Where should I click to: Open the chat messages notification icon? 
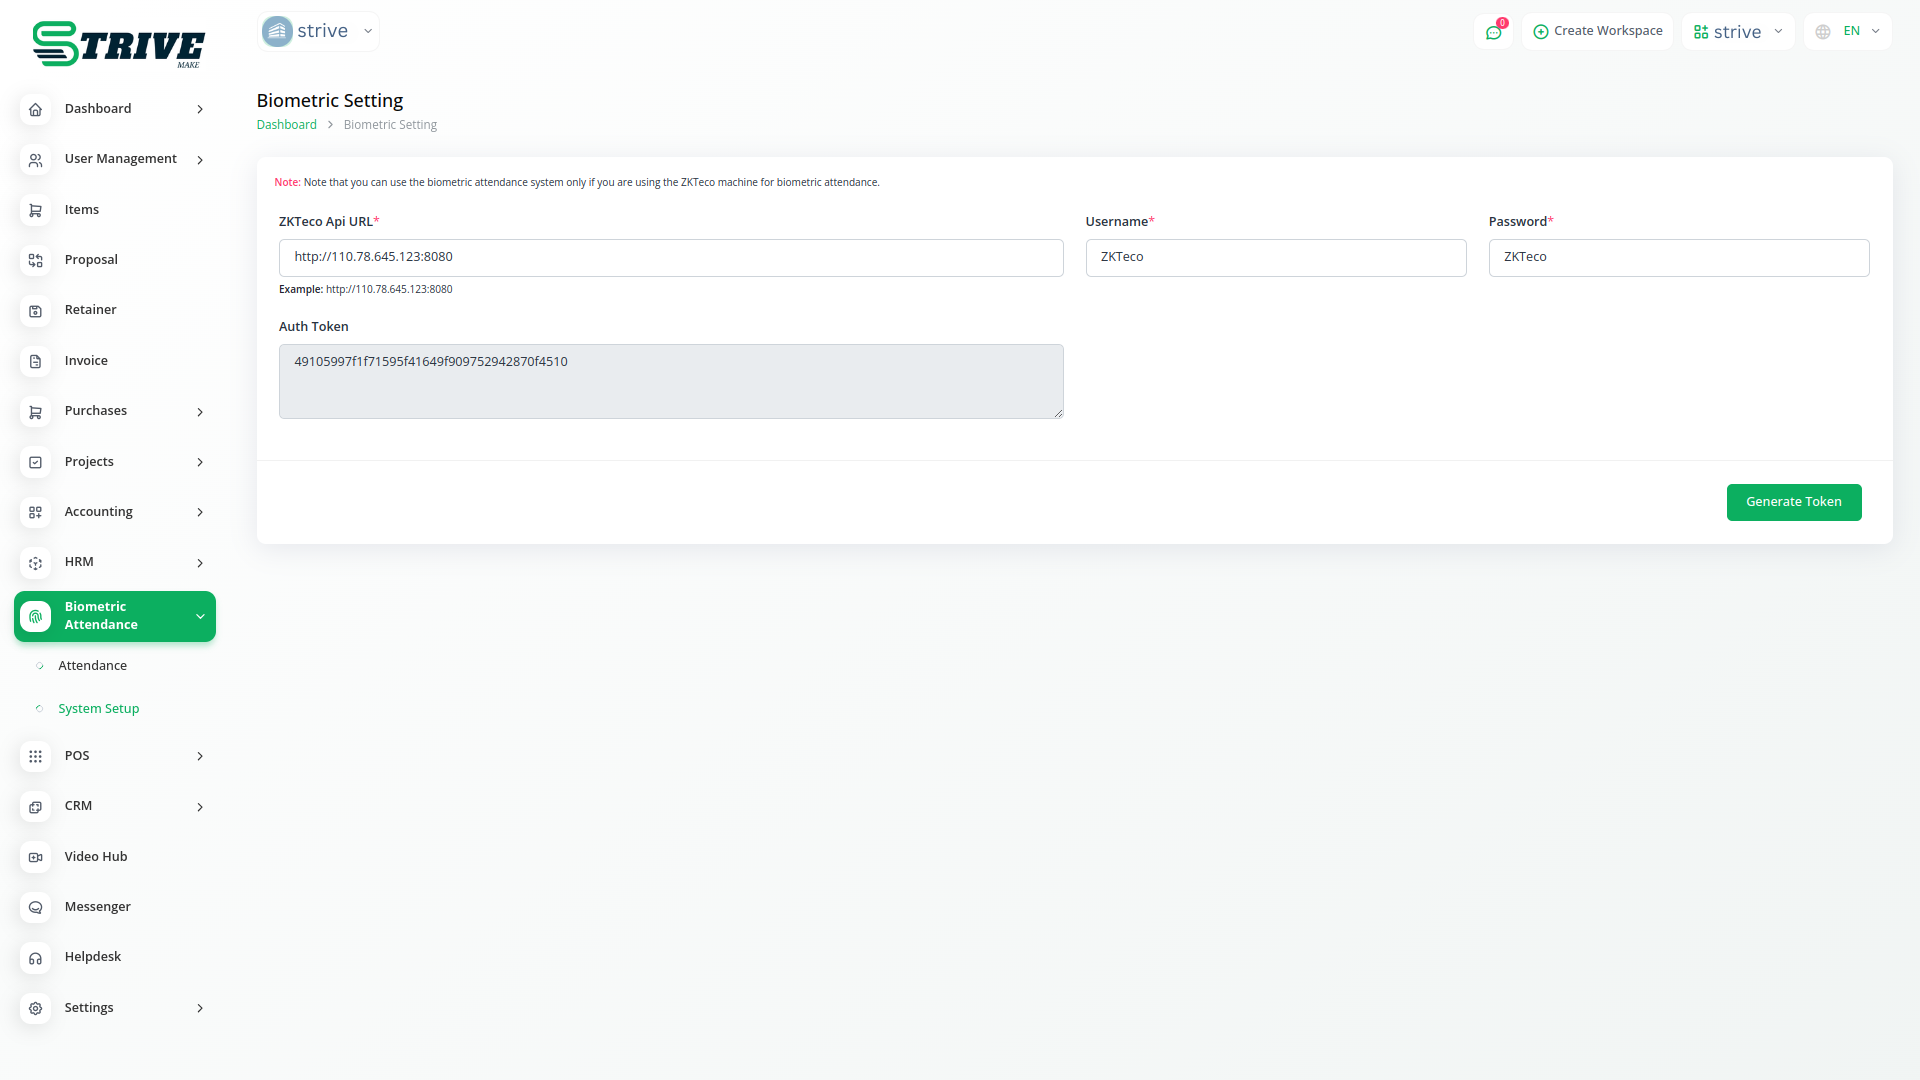tap(1493, 32)
